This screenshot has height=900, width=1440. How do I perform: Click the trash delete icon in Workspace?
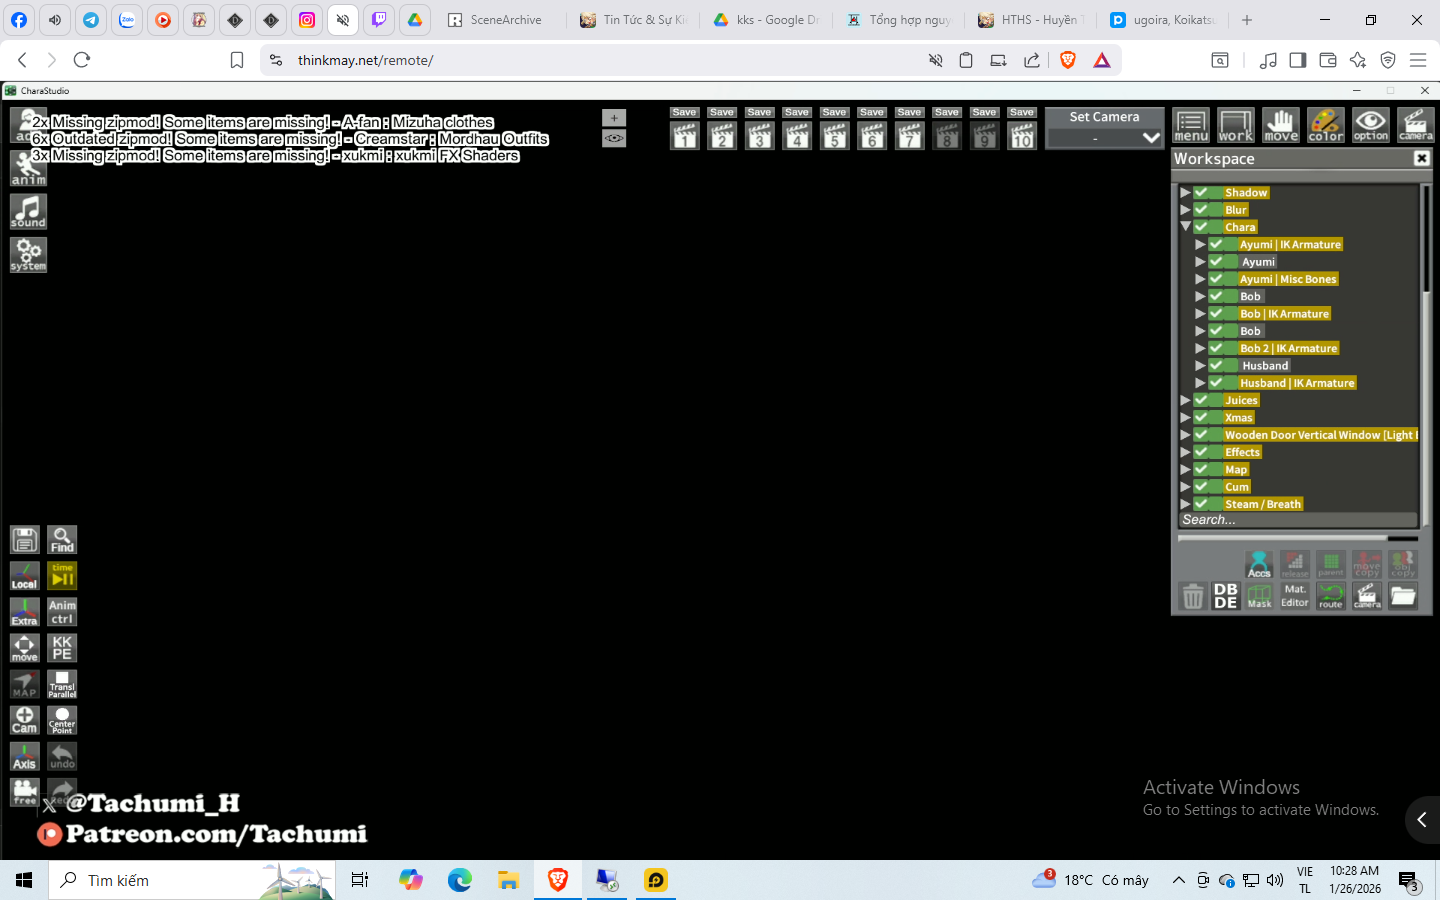(1193, 597)
